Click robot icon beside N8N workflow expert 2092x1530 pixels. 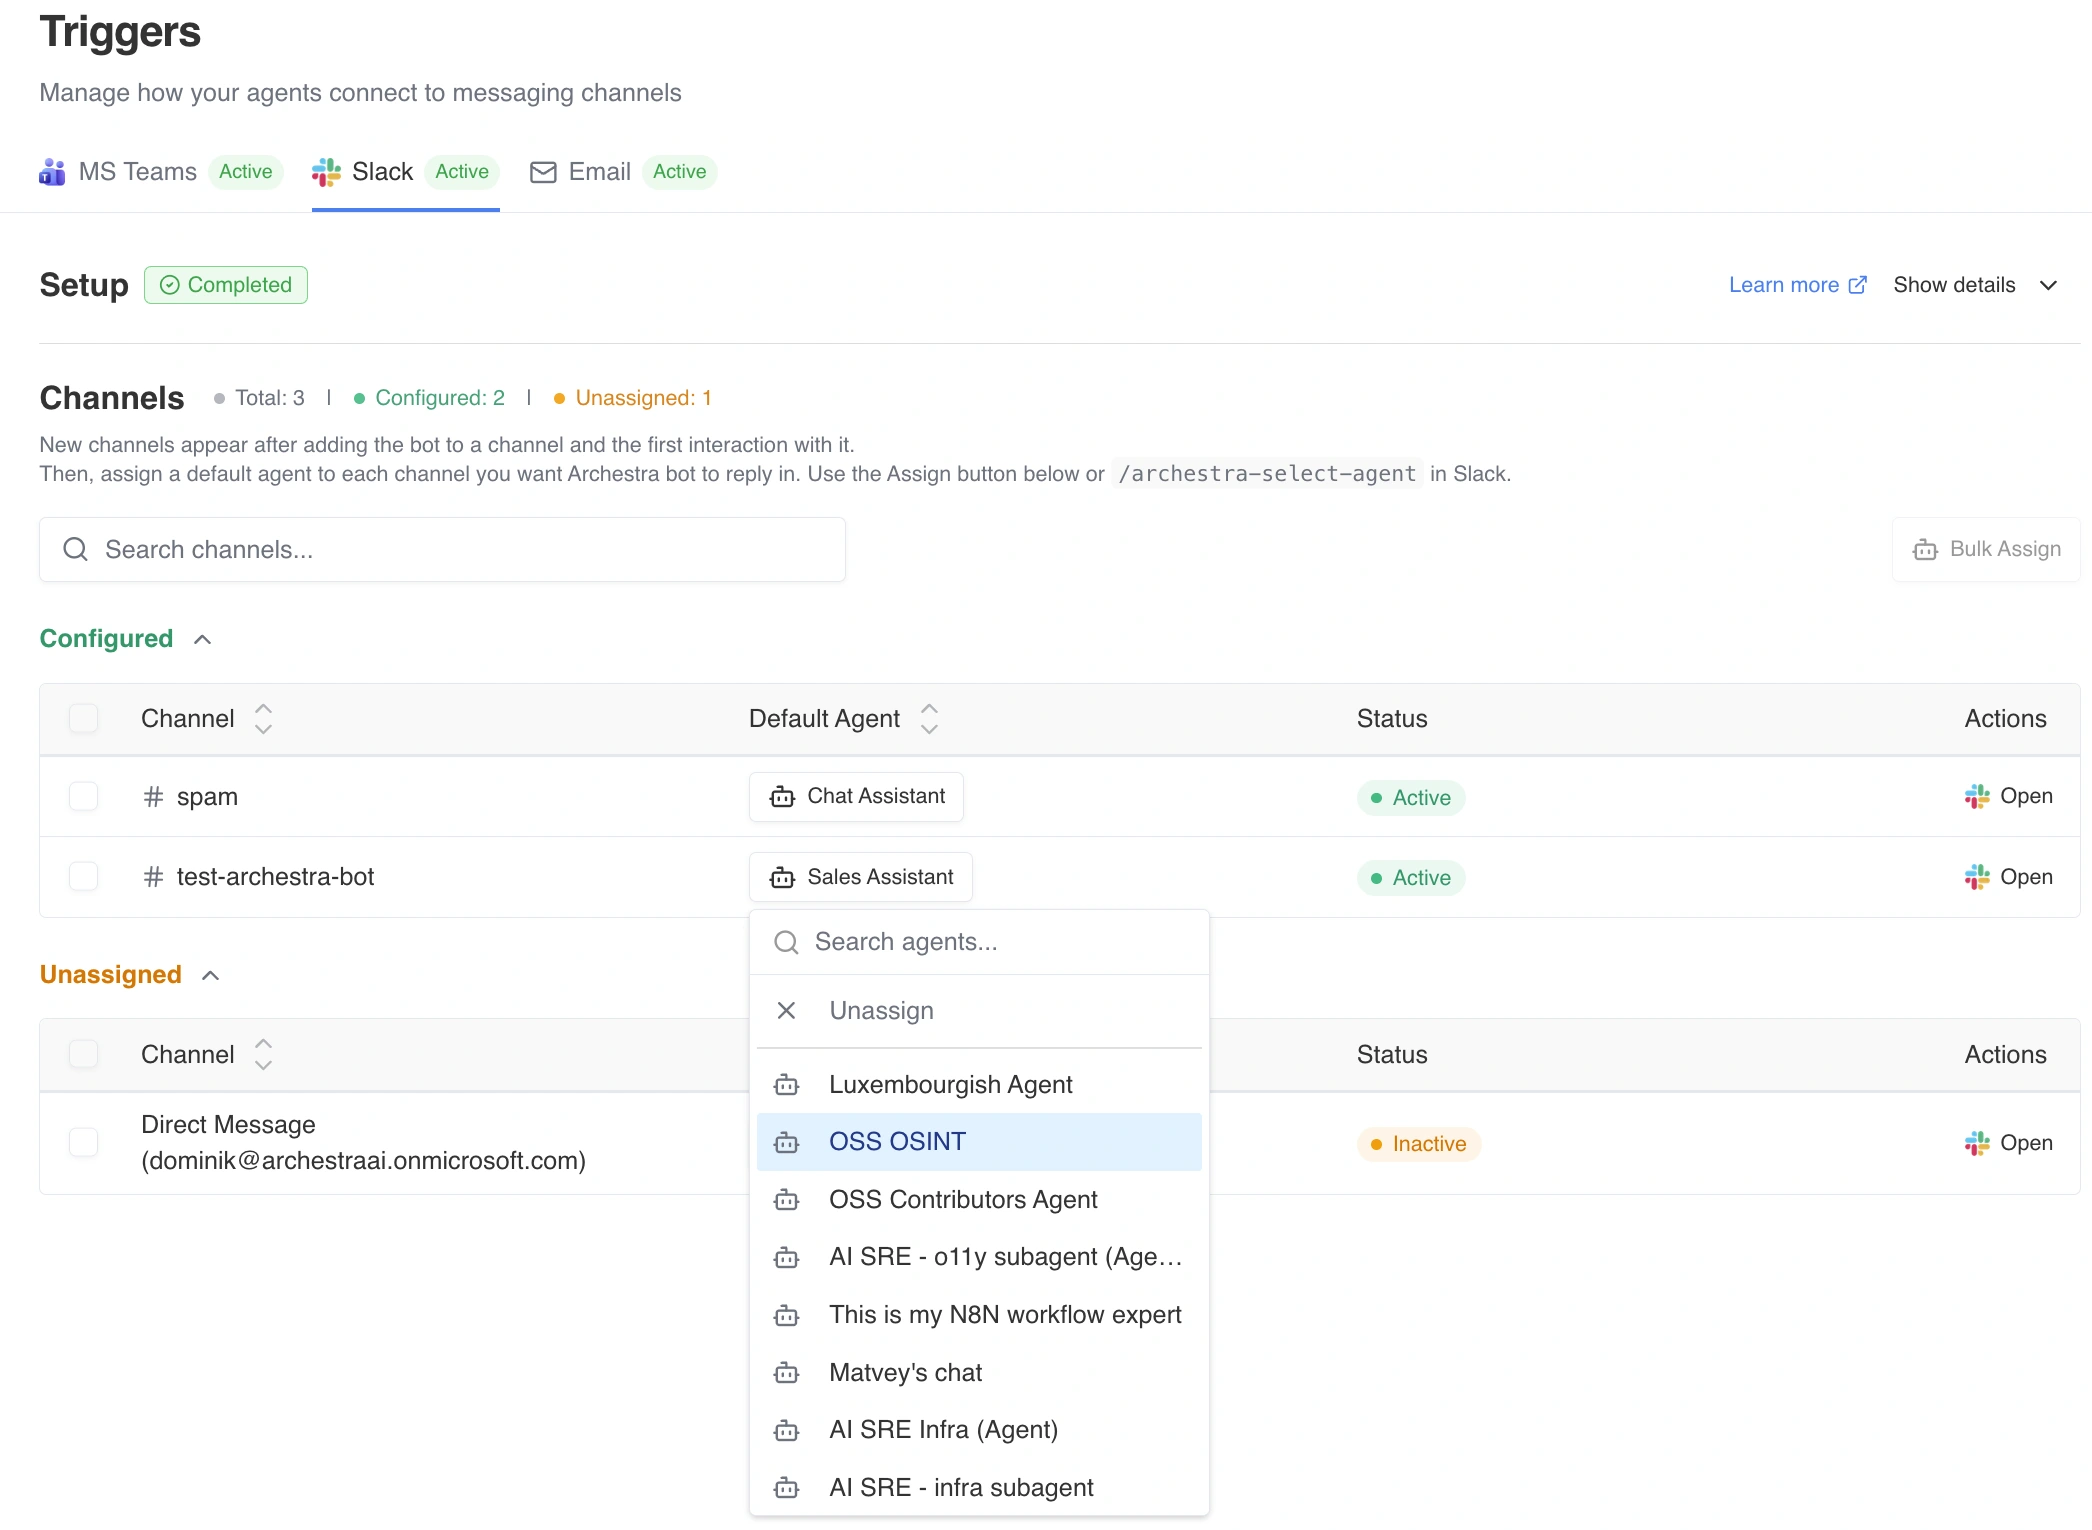[787, 1315]
